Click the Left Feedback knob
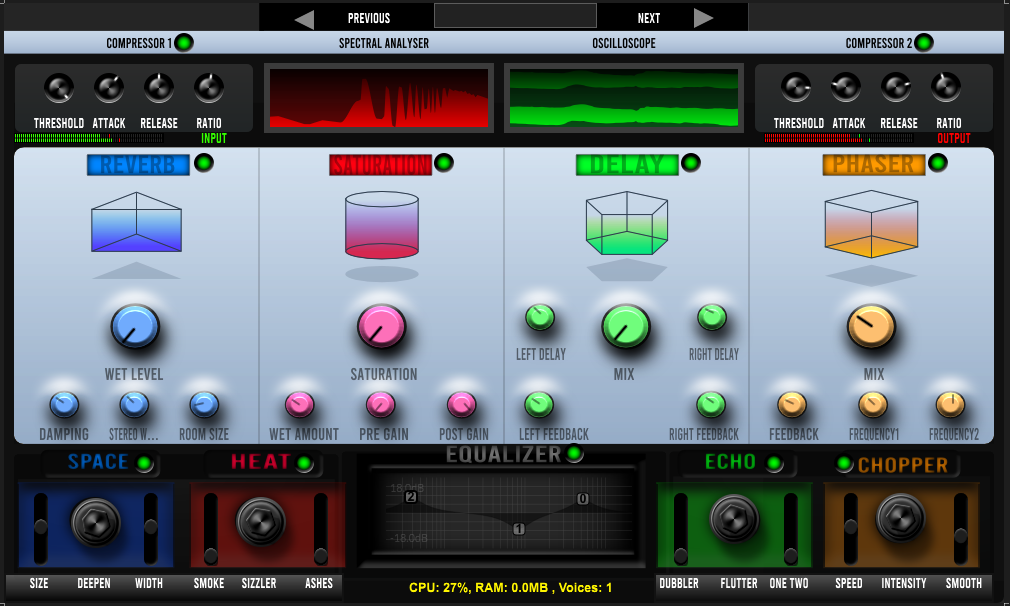The height and width of the screenshot is (606, 1010). (538, 405)
